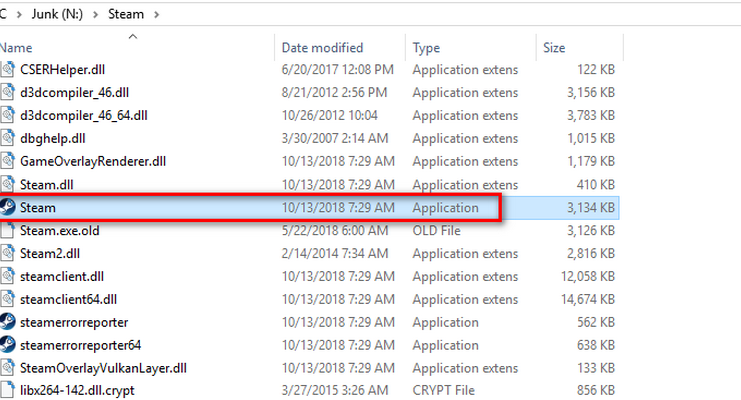Image resolution: width=741 pixels, height=400 pixels.
Task: Click the 562 KB size value
Action: click(x=595, y=322)
